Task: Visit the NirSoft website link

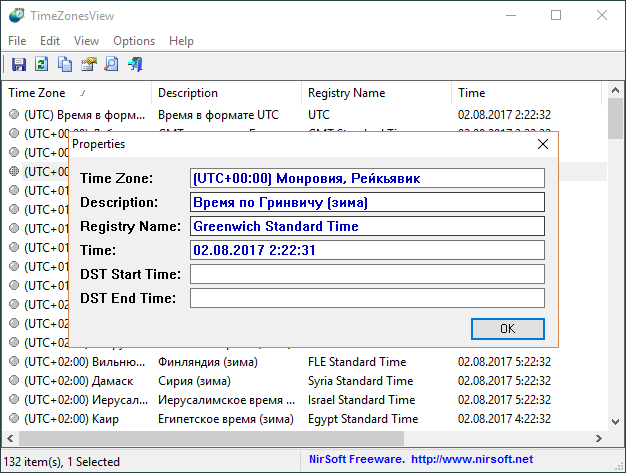Action: (x=472, y=459)
